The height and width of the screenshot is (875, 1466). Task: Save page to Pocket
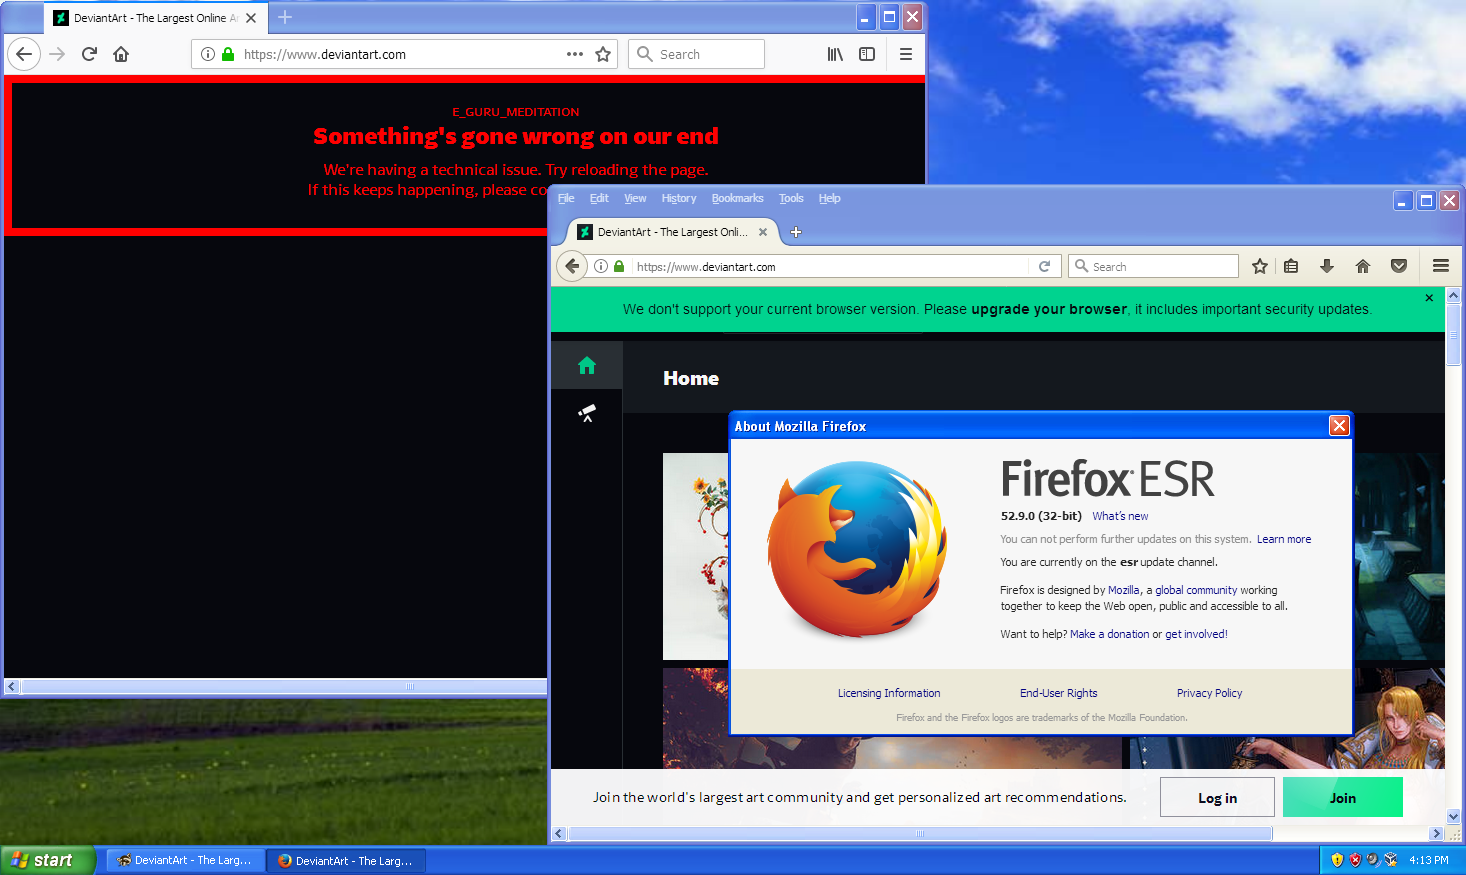(1399, 266)
